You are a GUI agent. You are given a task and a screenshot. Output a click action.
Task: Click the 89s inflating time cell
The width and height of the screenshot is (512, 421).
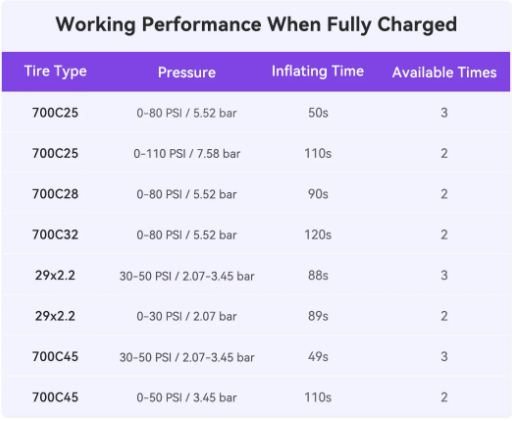318,316
